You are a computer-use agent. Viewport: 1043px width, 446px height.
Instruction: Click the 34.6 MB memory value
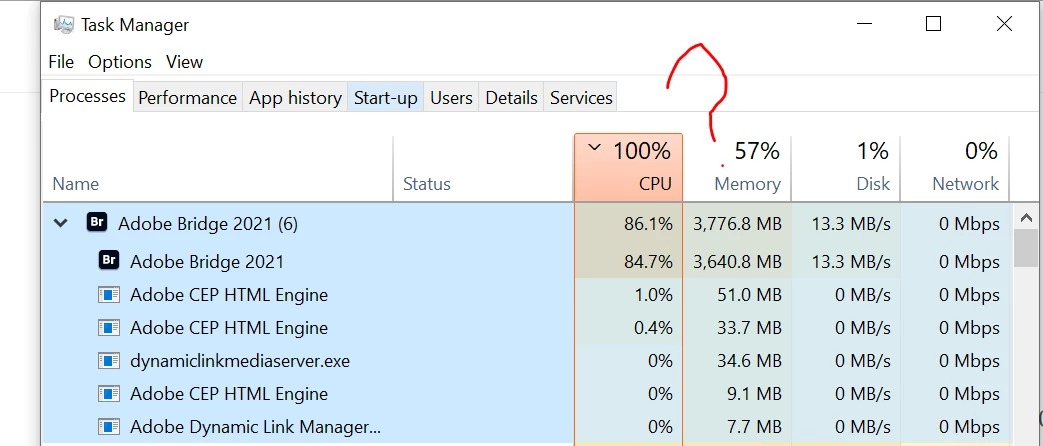(x=748, y=361)
